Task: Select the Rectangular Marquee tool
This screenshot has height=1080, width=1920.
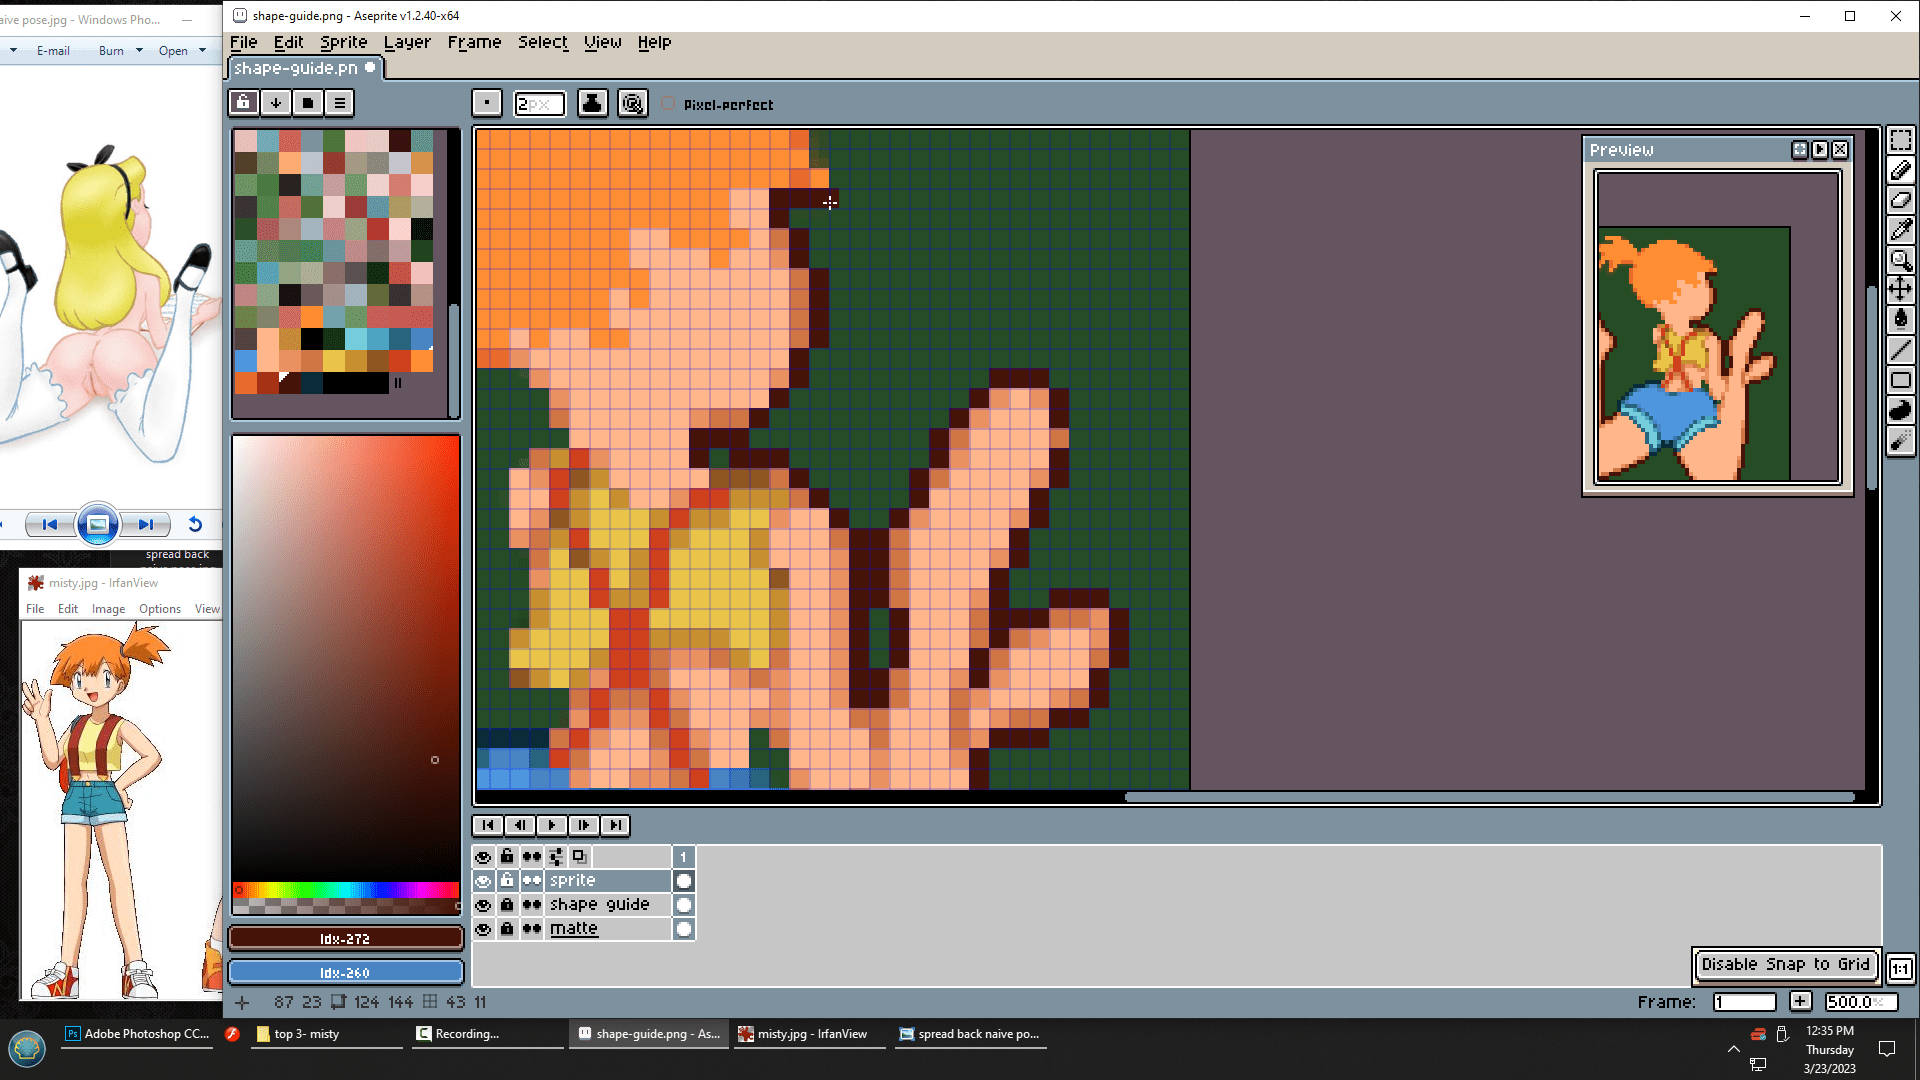Action: 1902,140
